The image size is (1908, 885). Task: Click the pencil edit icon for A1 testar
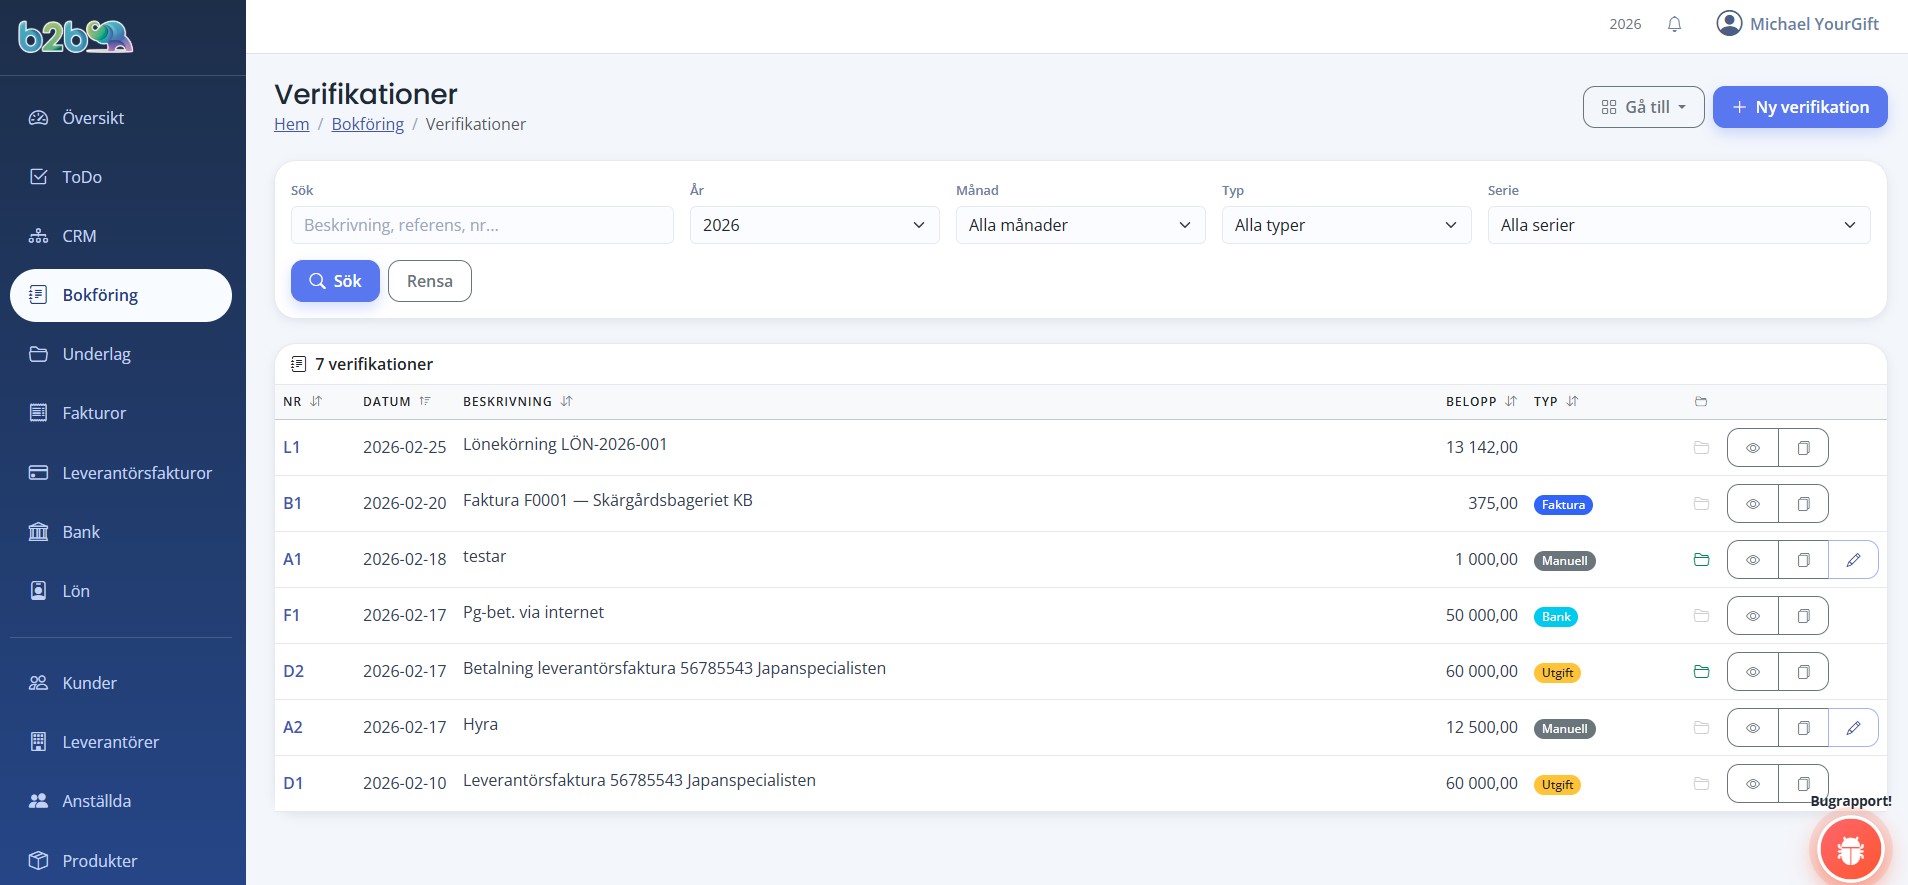(x=1853, y=560)
